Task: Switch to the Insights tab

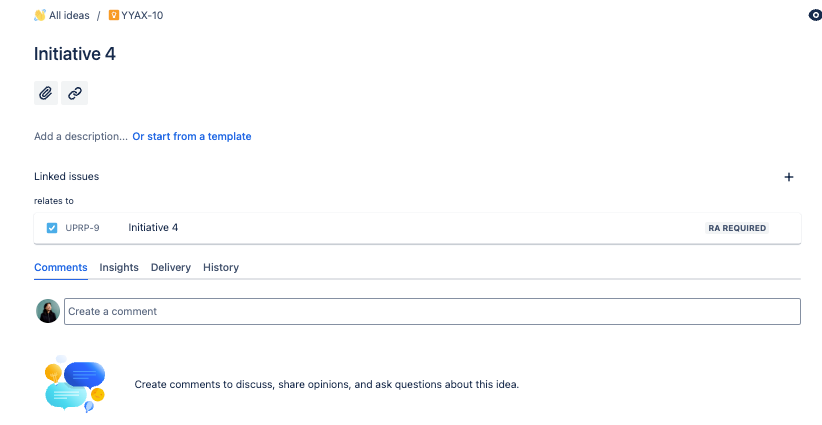Action: (x=119, y=267)
